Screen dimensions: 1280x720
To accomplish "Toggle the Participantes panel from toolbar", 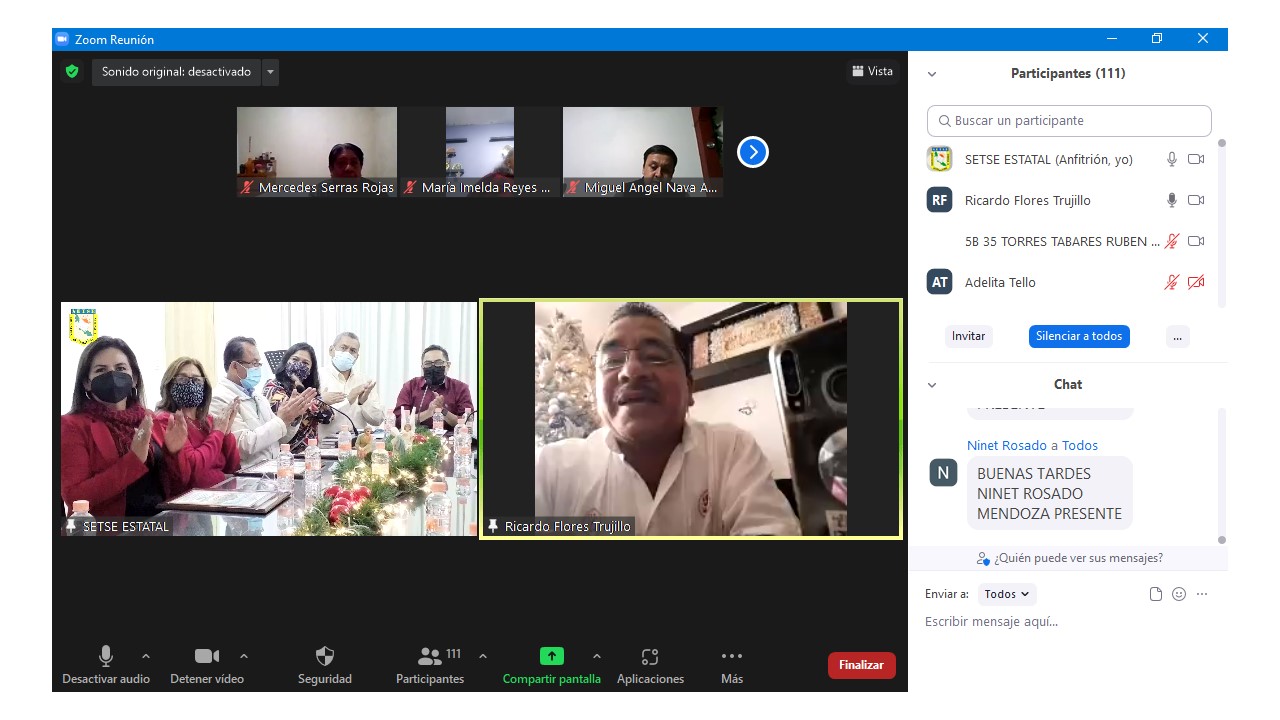I will coord(431,666).
